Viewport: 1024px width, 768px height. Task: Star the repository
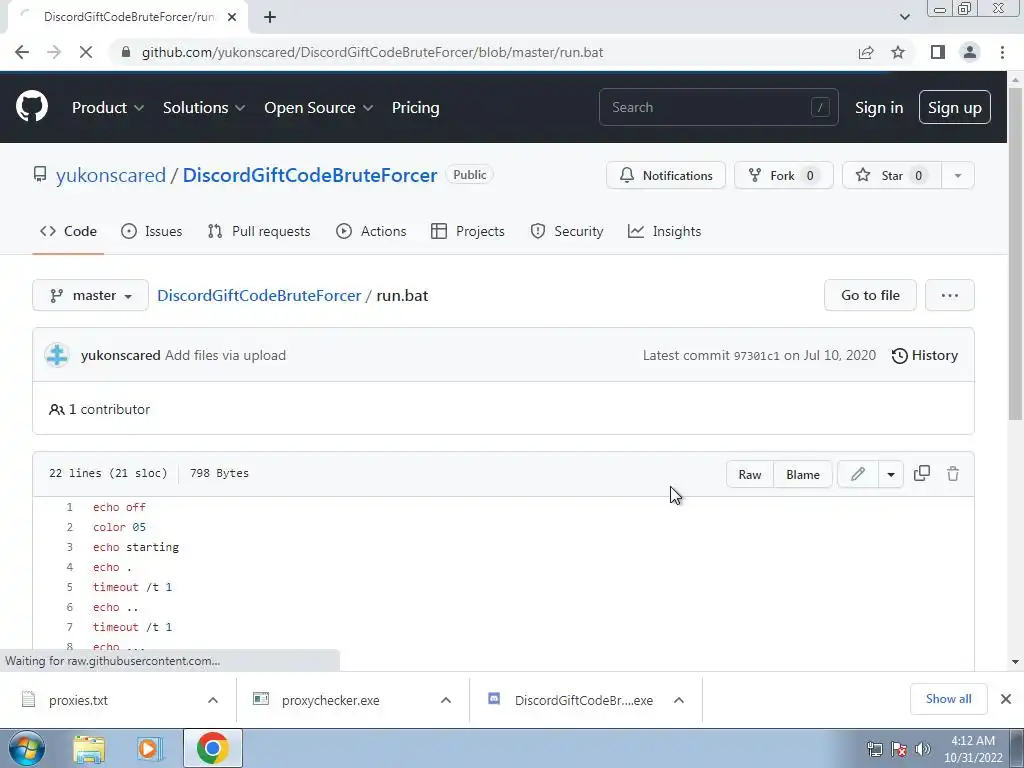point(891,175)
